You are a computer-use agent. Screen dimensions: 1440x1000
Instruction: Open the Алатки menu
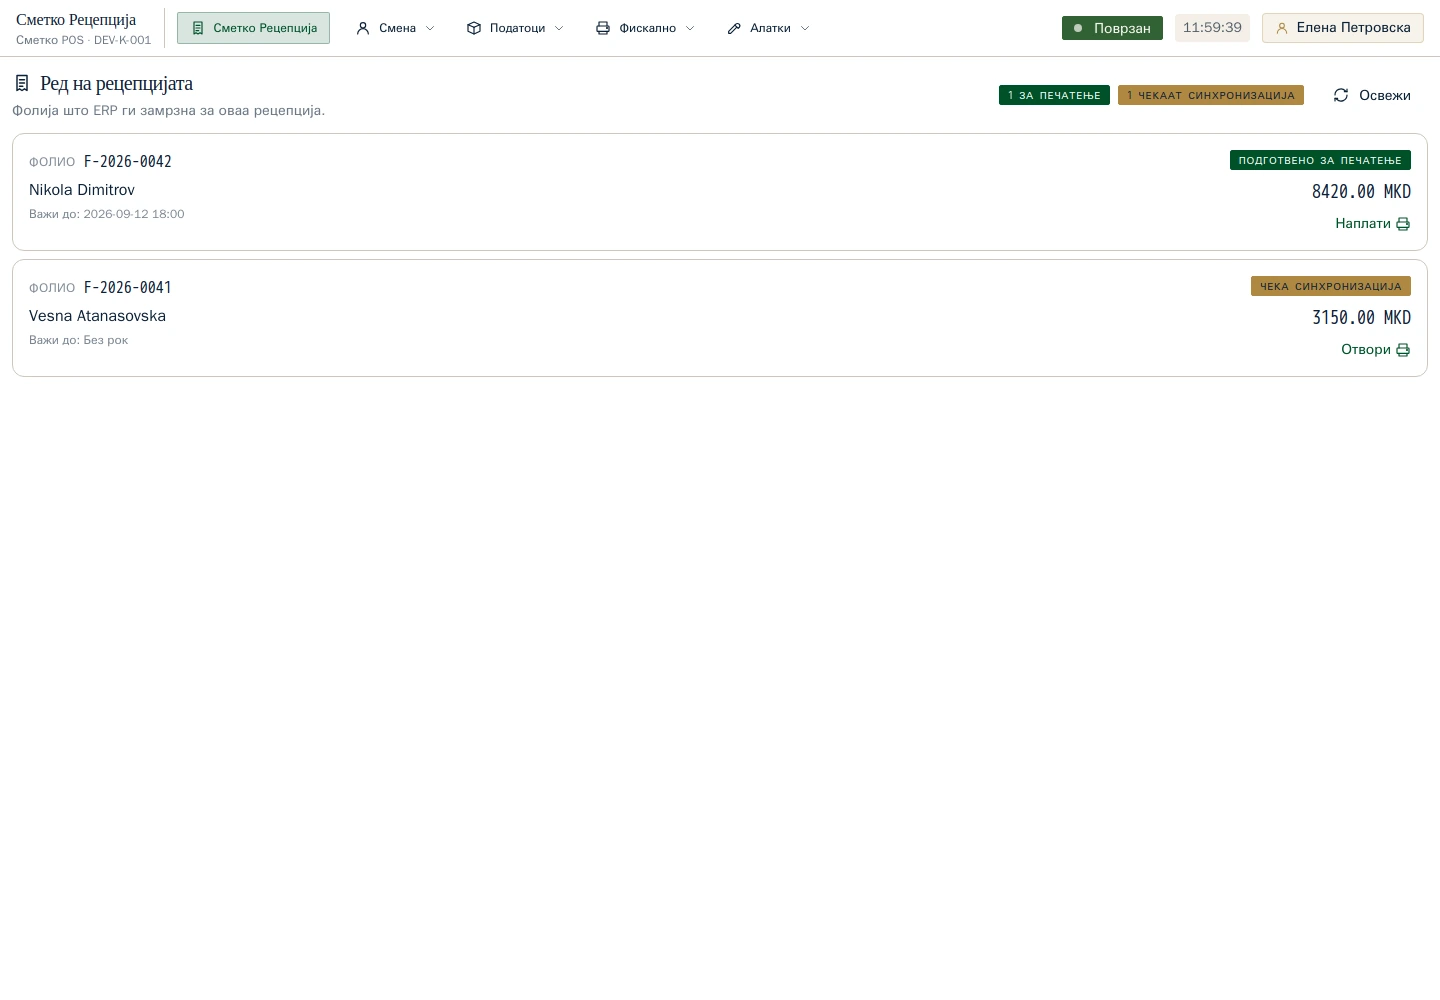pyautogui.click(x=769, y=28)
